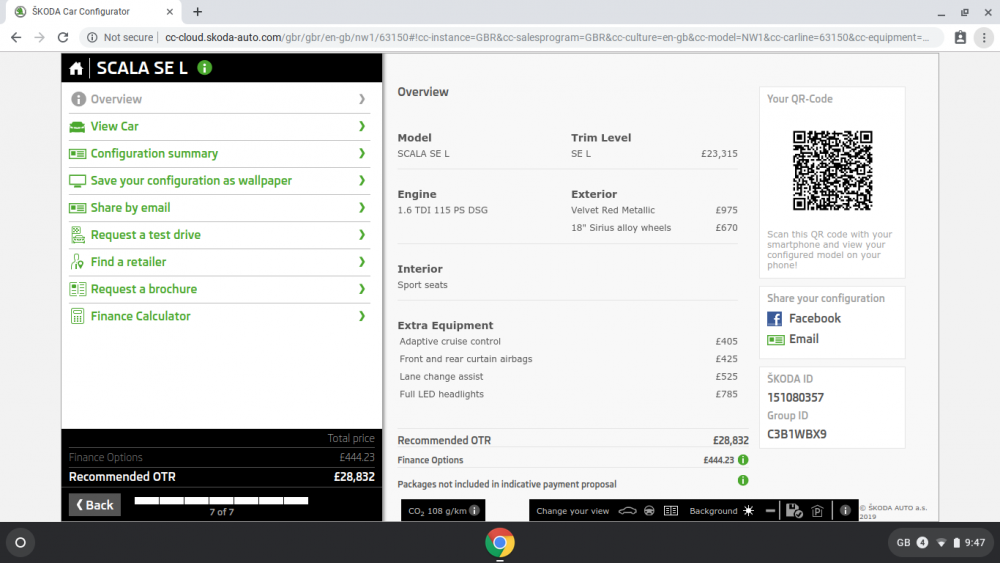Screen dimensions: 1000x563
Task: Select Configuration summary menu item
Action: pyautogui.click(x=219, y=154)
